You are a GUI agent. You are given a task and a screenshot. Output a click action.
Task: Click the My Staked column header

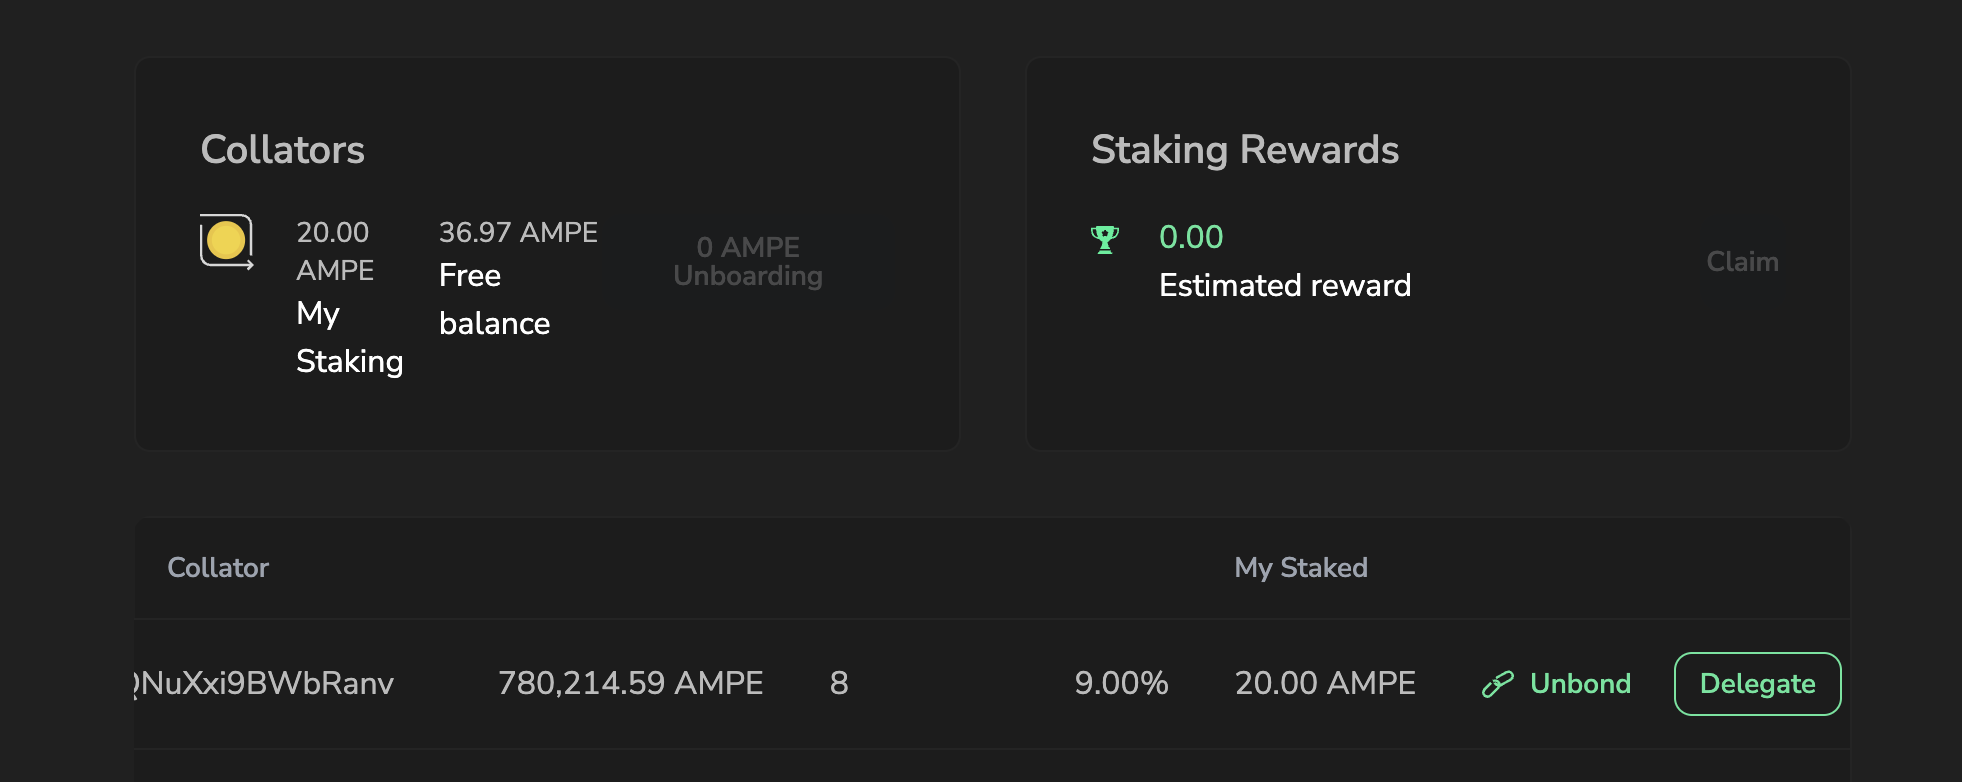coord(1301,567)
